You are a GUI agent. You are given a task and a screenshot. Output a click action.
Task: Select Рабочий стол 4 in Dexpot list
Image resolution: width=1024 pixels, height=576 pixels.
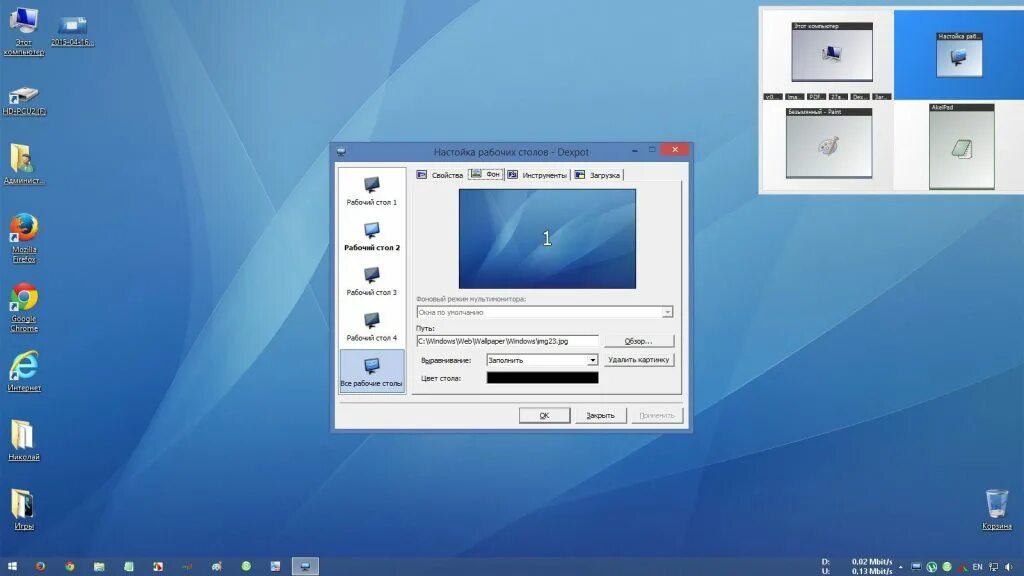click(372, 327)
